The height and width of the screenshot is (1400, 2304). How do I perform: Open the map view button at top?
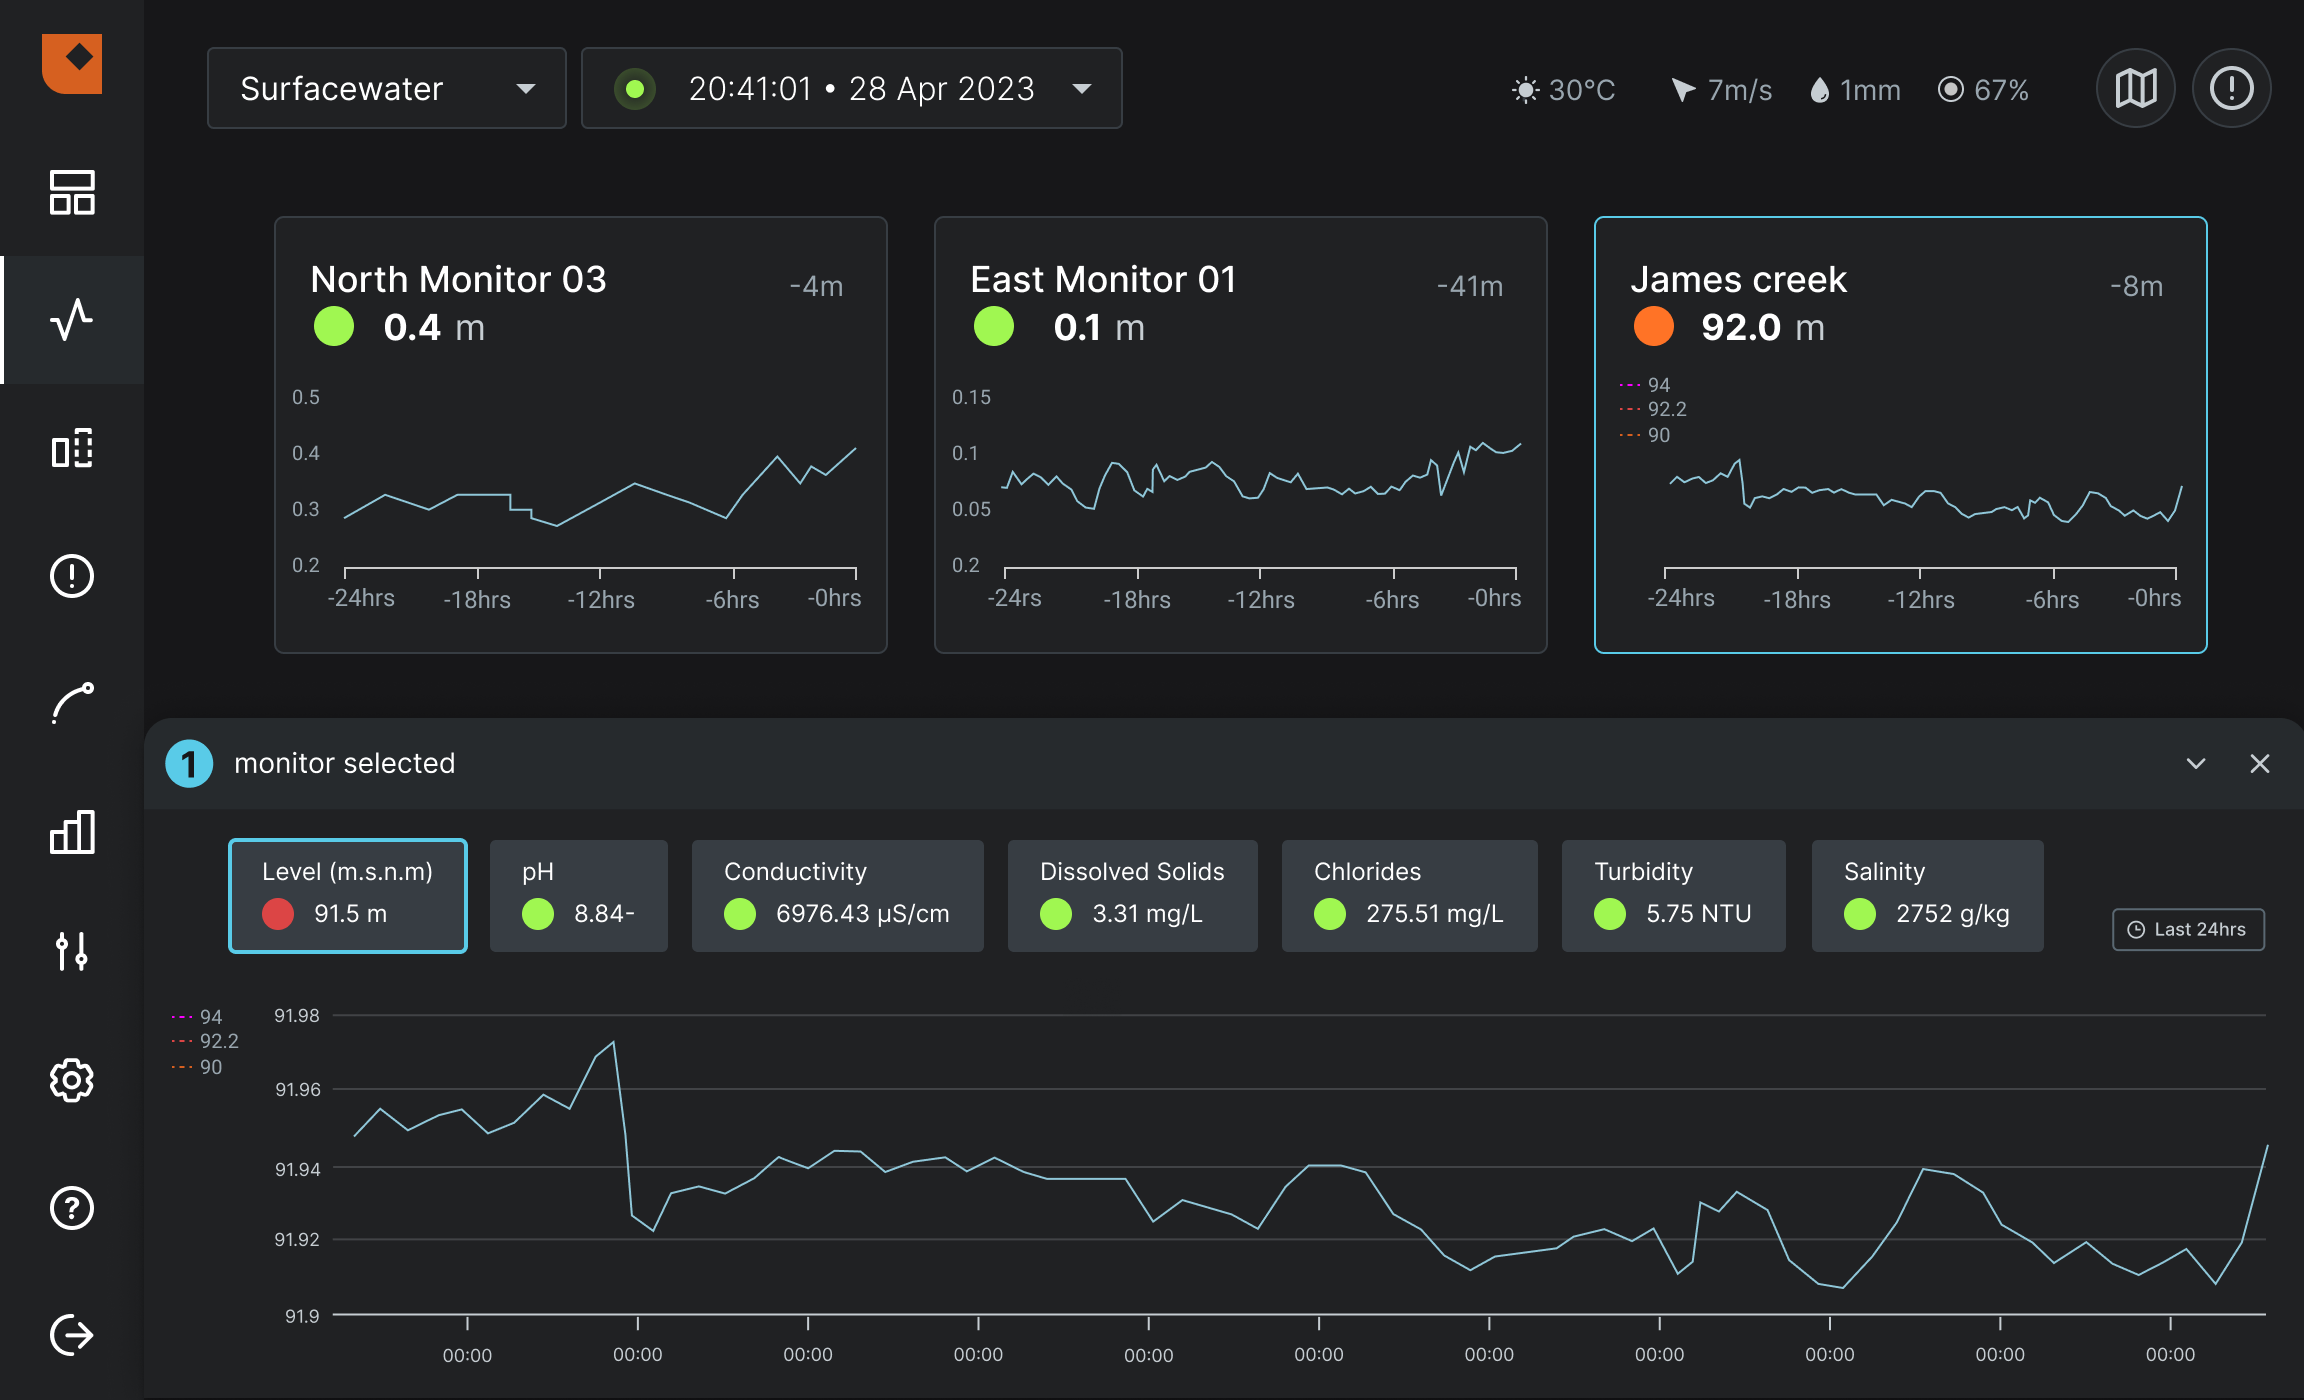(2135, 88)
